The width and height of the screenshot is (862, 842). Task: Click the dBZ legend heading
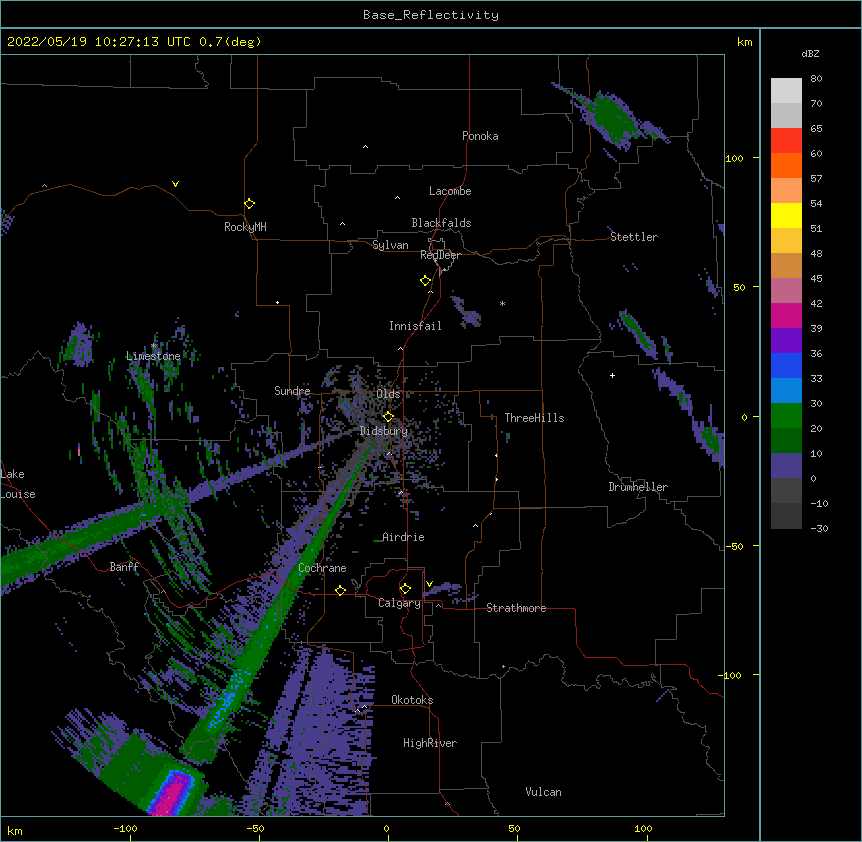pos(810,53)
